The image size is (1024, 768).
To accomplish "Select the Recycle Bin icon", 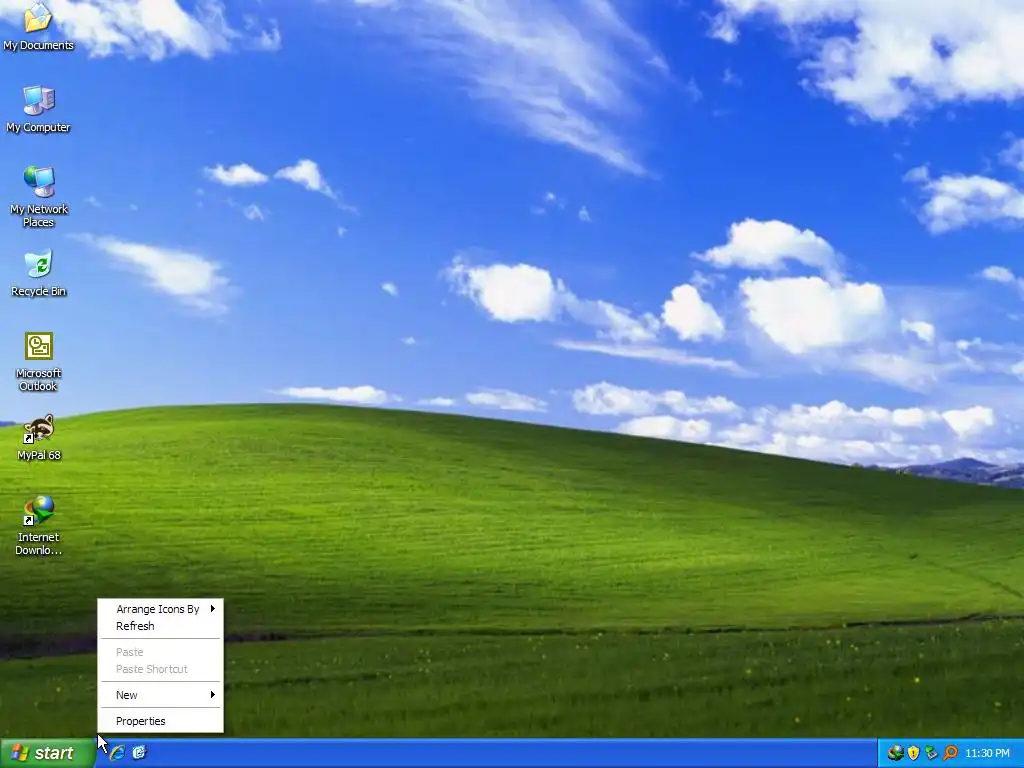I will tap(39, 273).
